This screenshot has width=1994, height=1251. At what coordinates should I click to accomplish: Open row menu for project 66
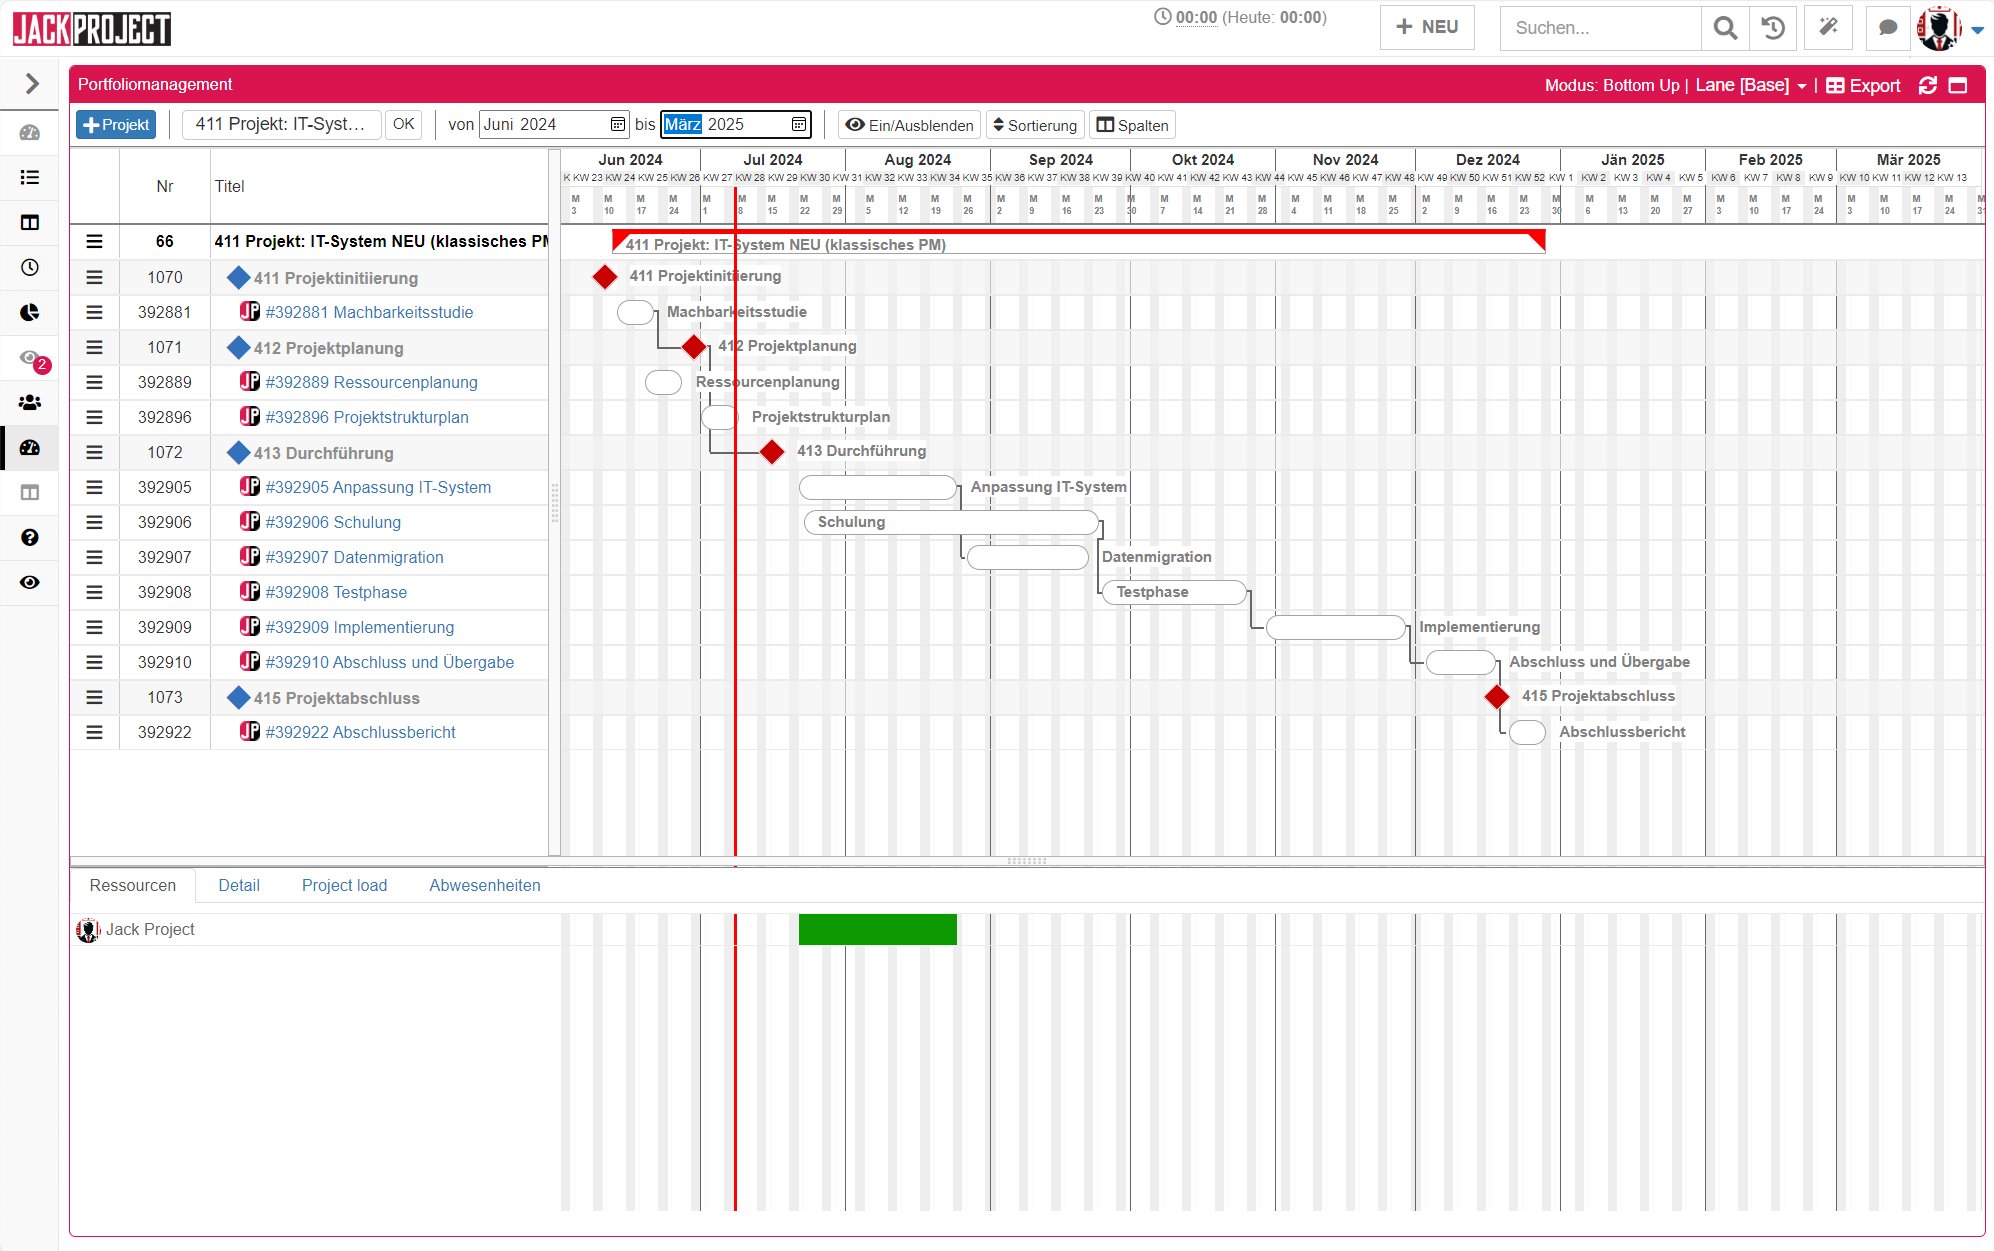pos(94,241)
